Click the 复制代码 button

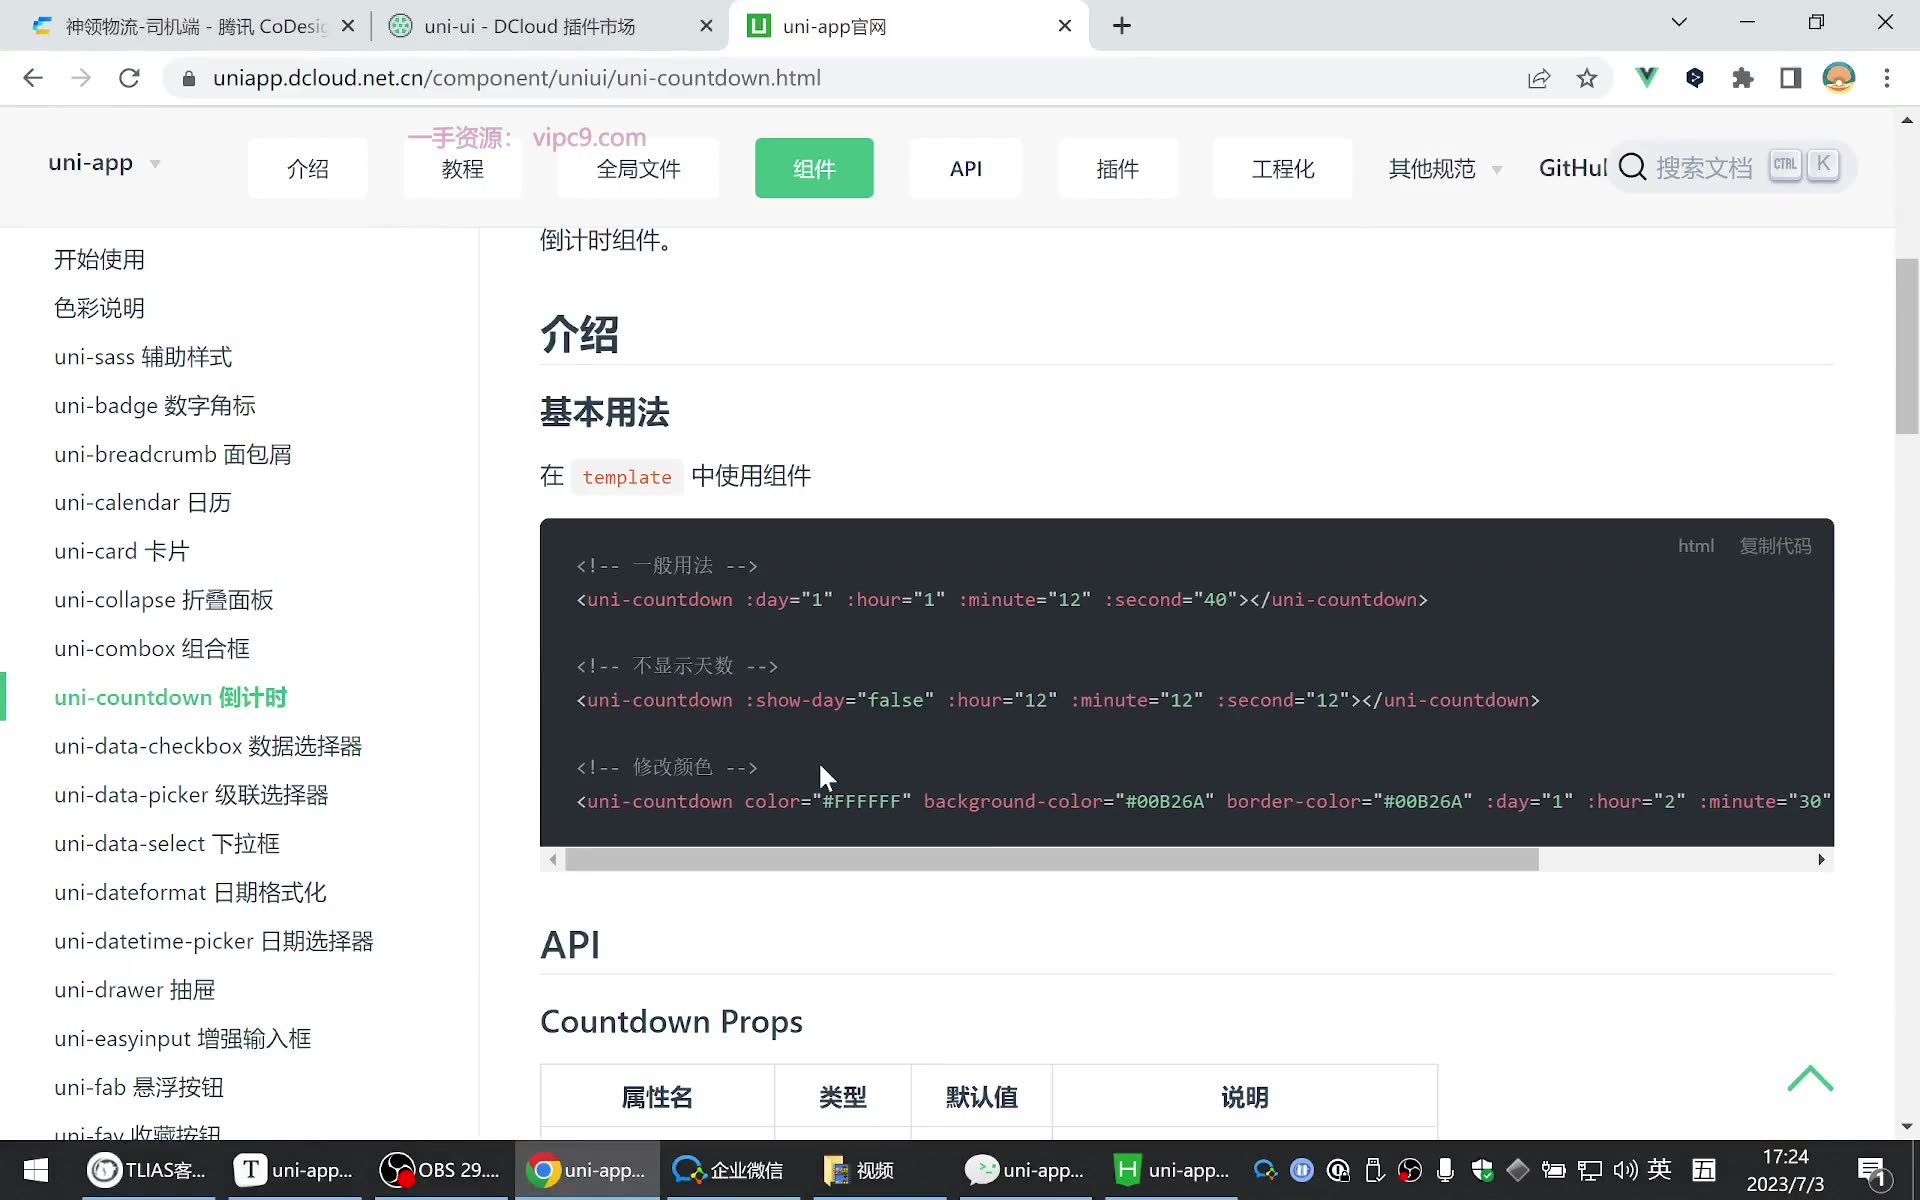1775,546
